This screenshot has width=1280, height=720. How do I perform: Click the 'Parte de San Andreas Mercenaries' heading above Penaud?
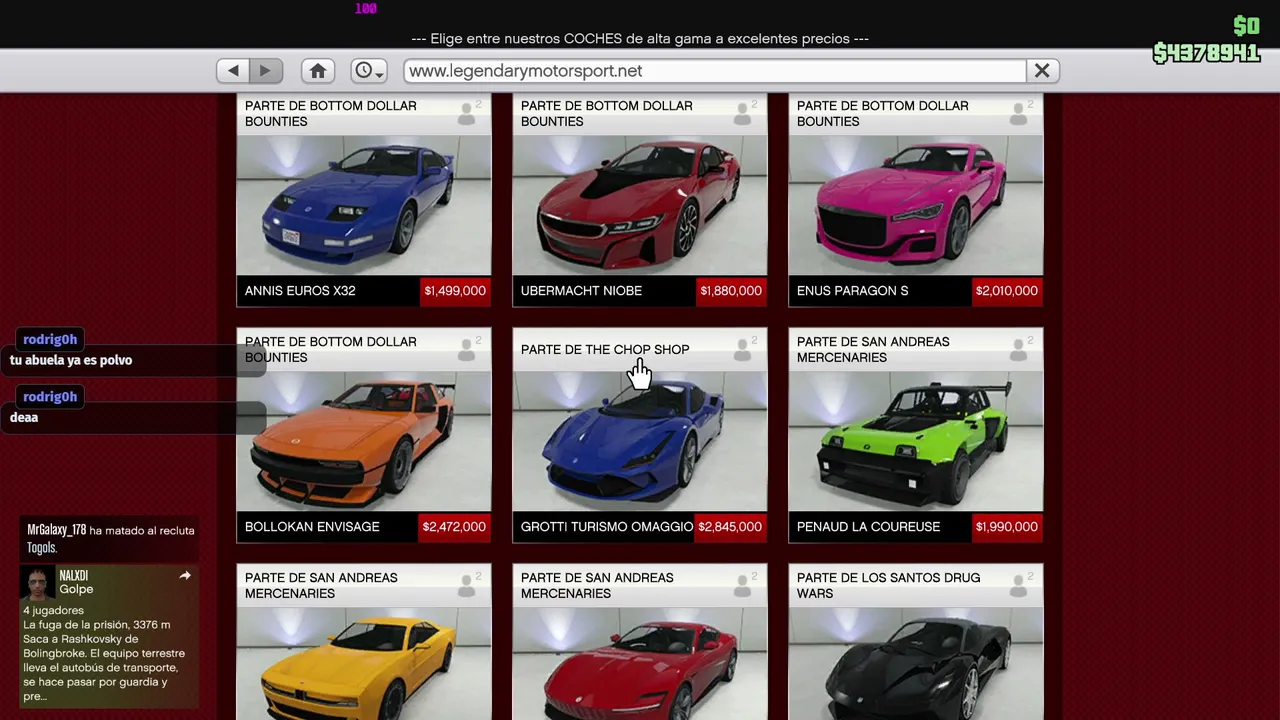pos(873,349)
